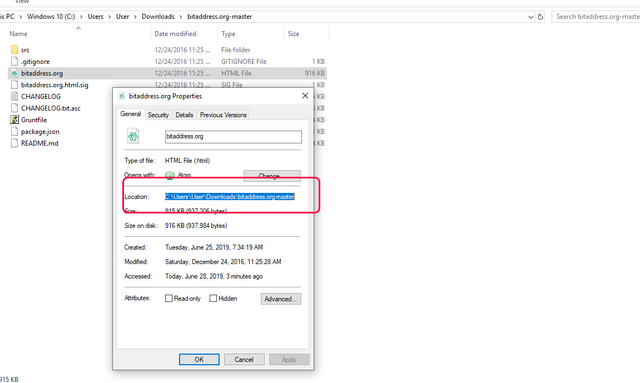Click the greyed Apply button
Screen dimensions: 640x383
click(289, 359)
